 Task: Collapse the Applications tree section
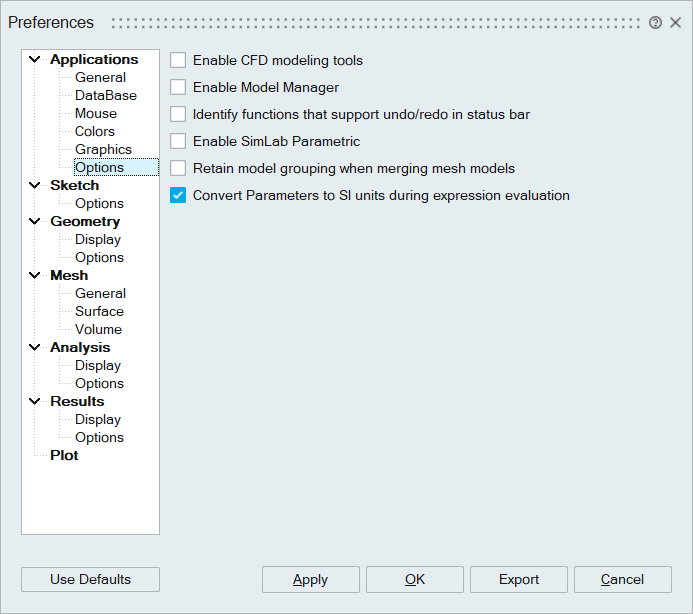pyautogui.click(x=35, y=60)
